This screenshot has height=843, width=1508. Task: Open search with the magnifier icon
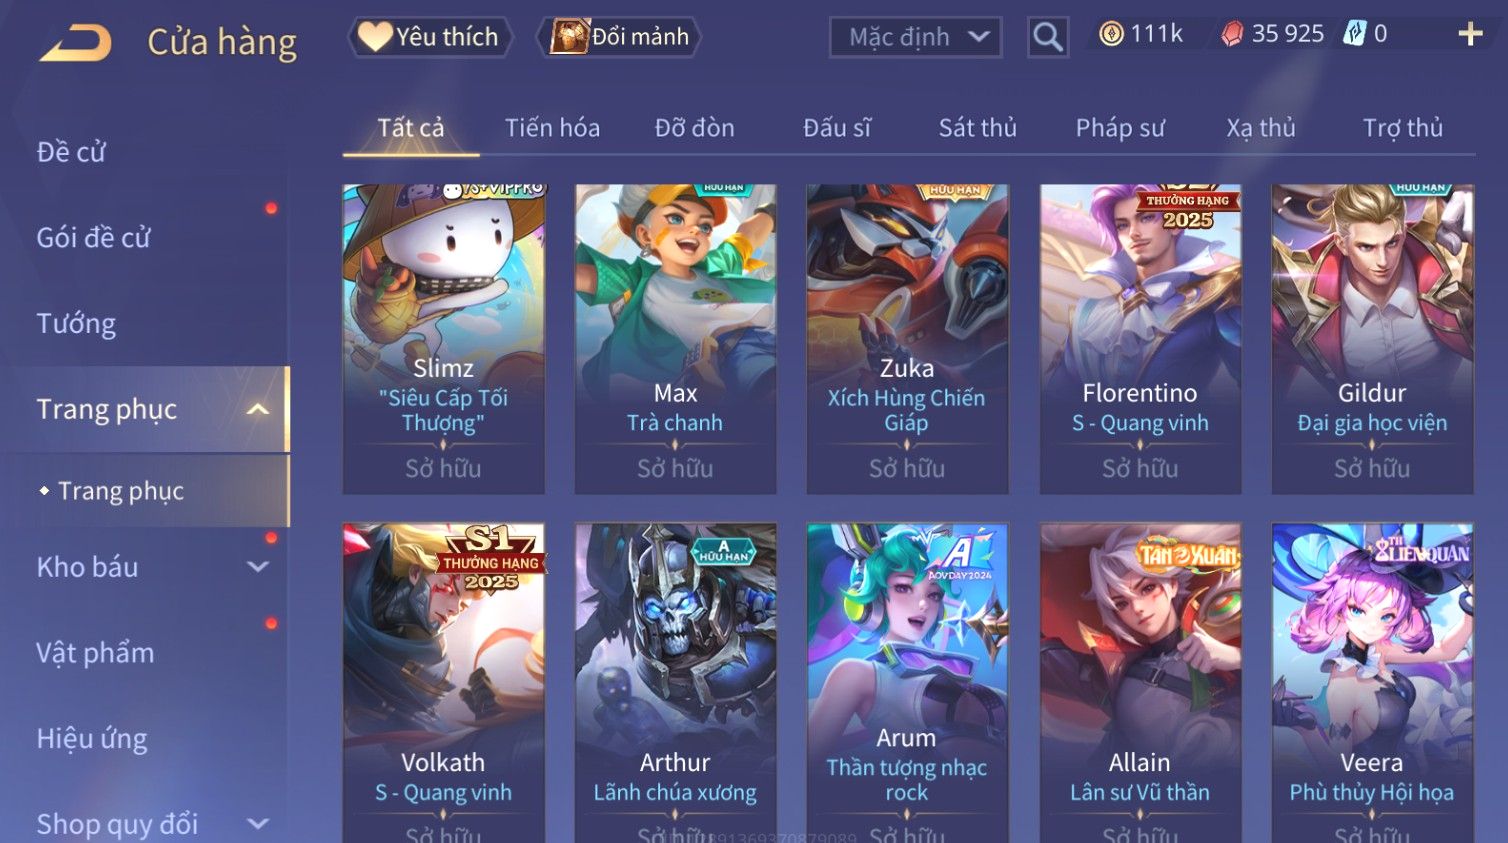1048,37
